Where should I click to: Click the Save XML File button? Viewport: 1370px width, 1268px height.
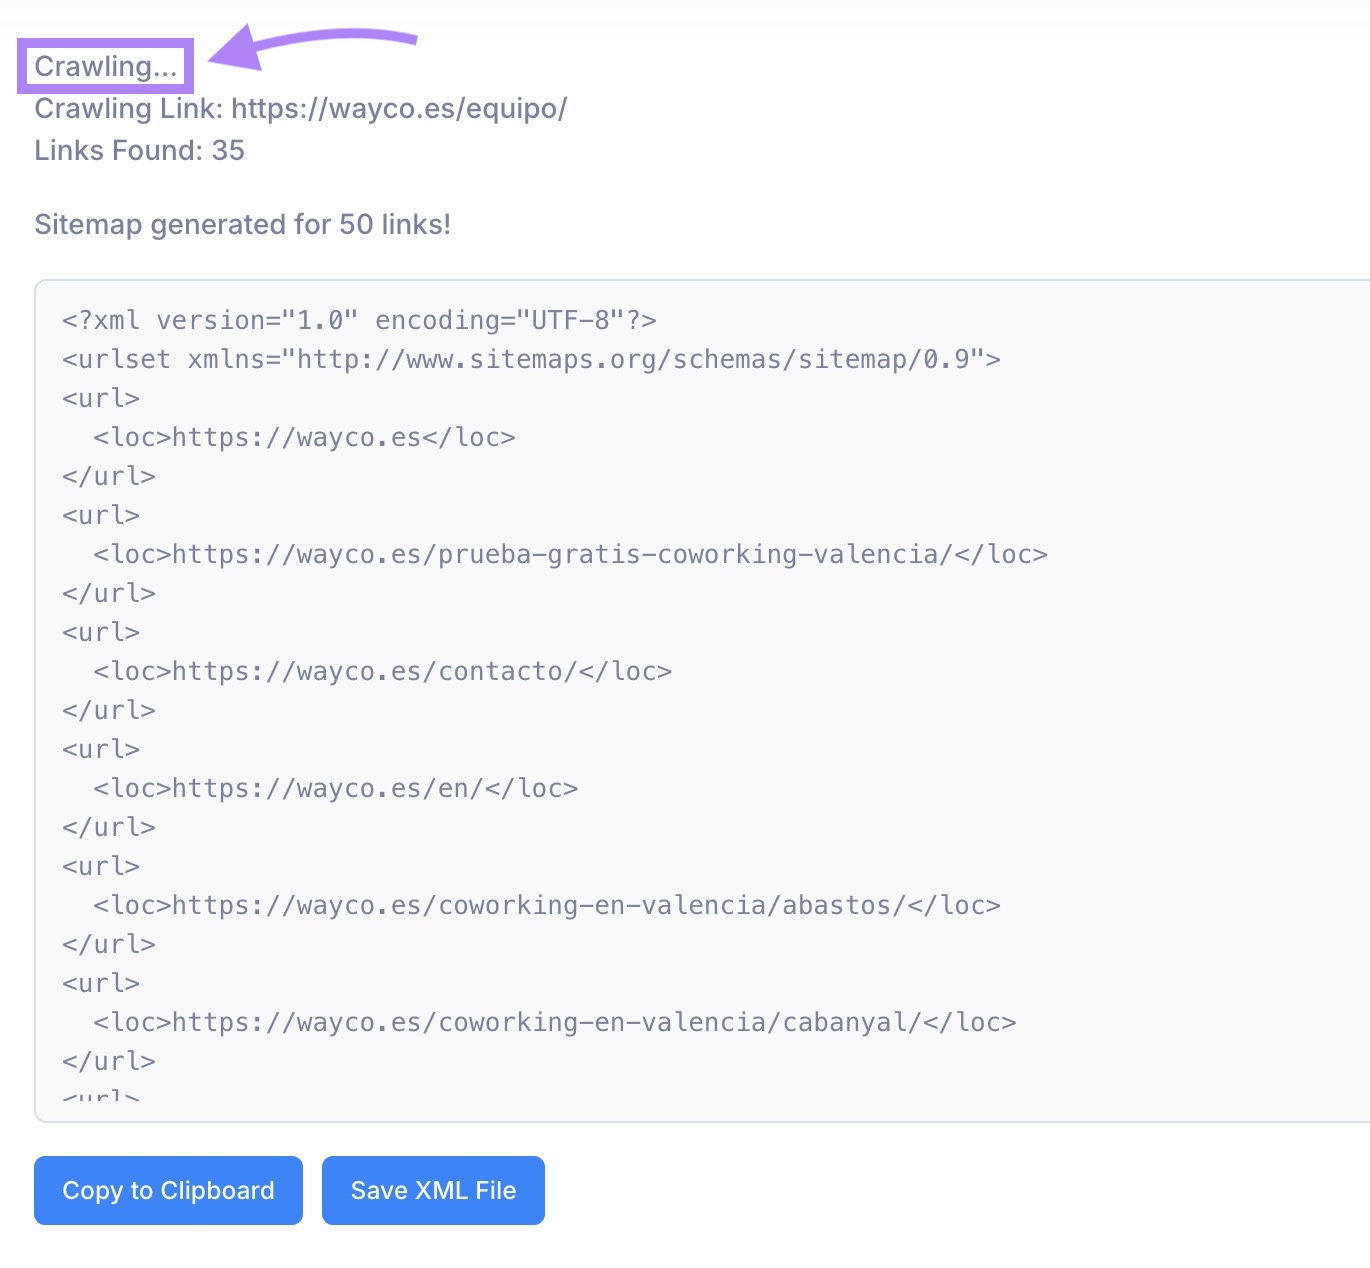433,1190
